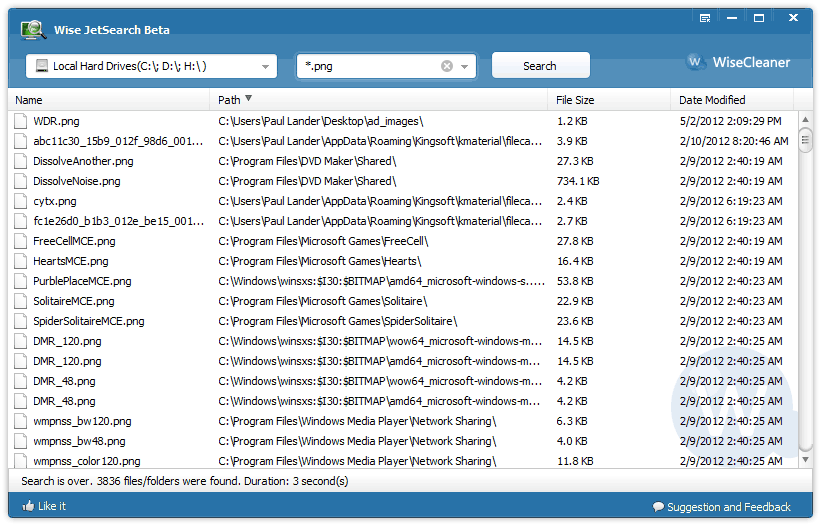Sort results by Date Modified column

click(732, 100)
